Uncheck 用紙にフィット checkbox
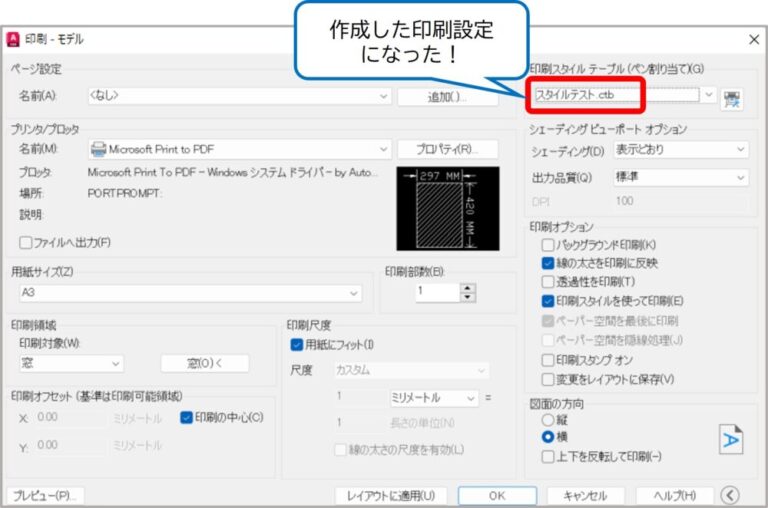 tap(296, 345)
